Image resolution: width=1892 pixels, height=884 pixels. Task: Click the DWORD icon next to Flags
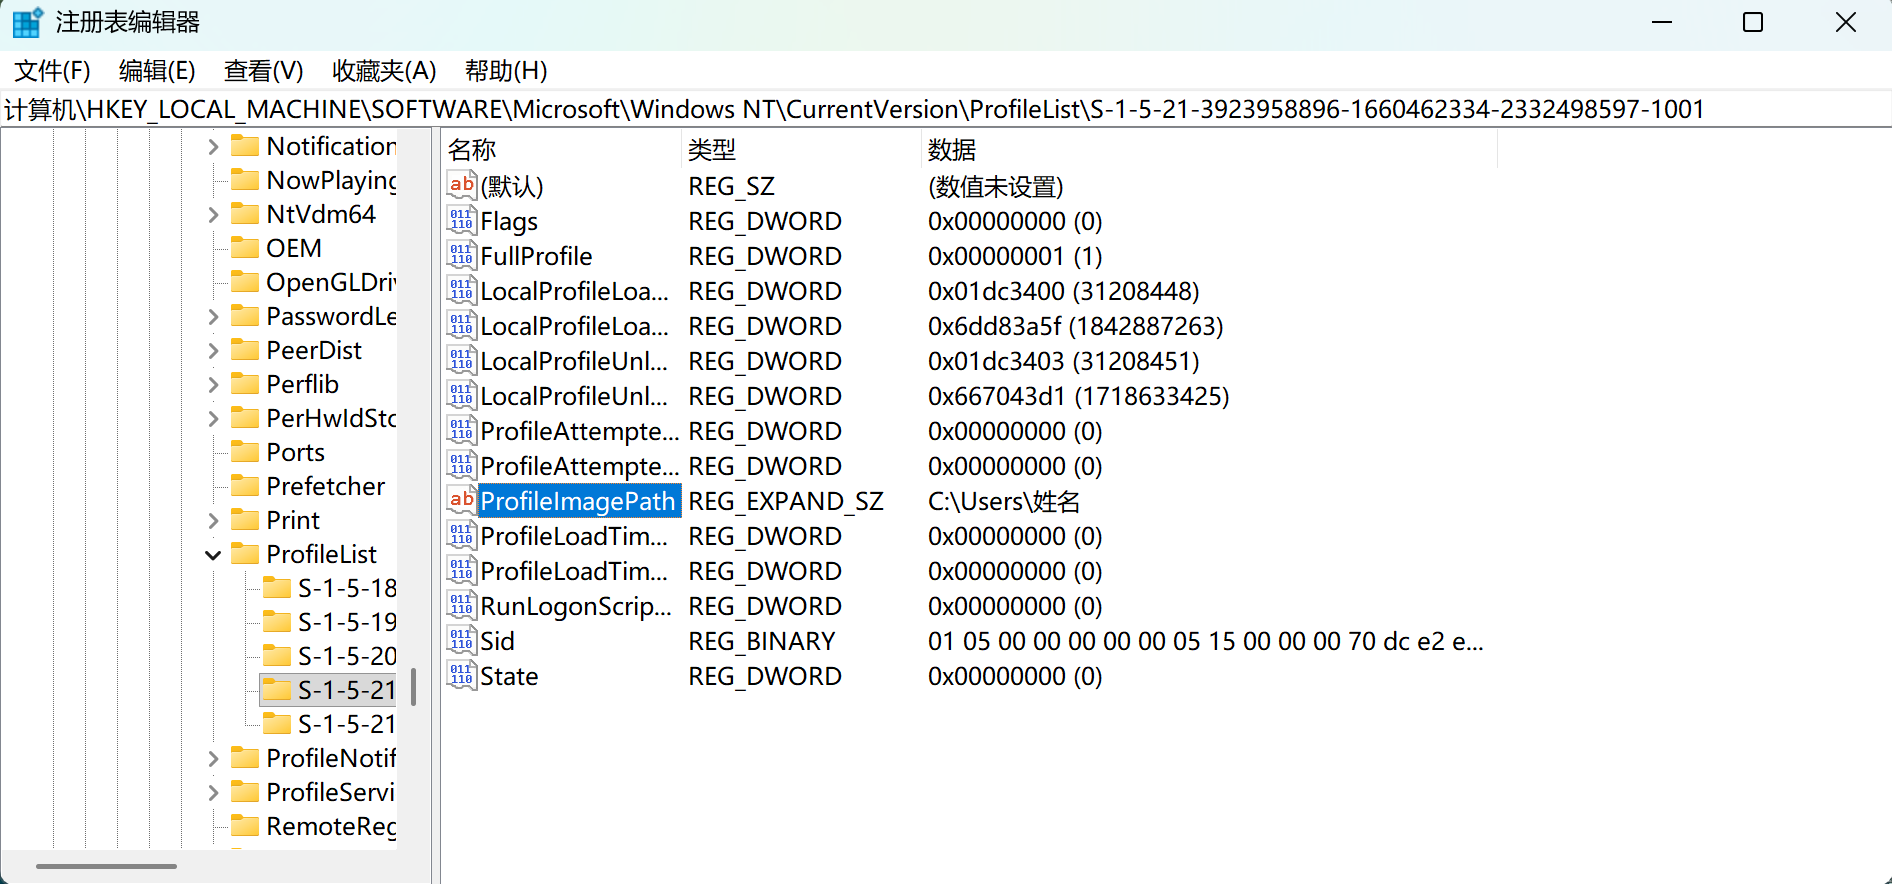tap(461, 221)
